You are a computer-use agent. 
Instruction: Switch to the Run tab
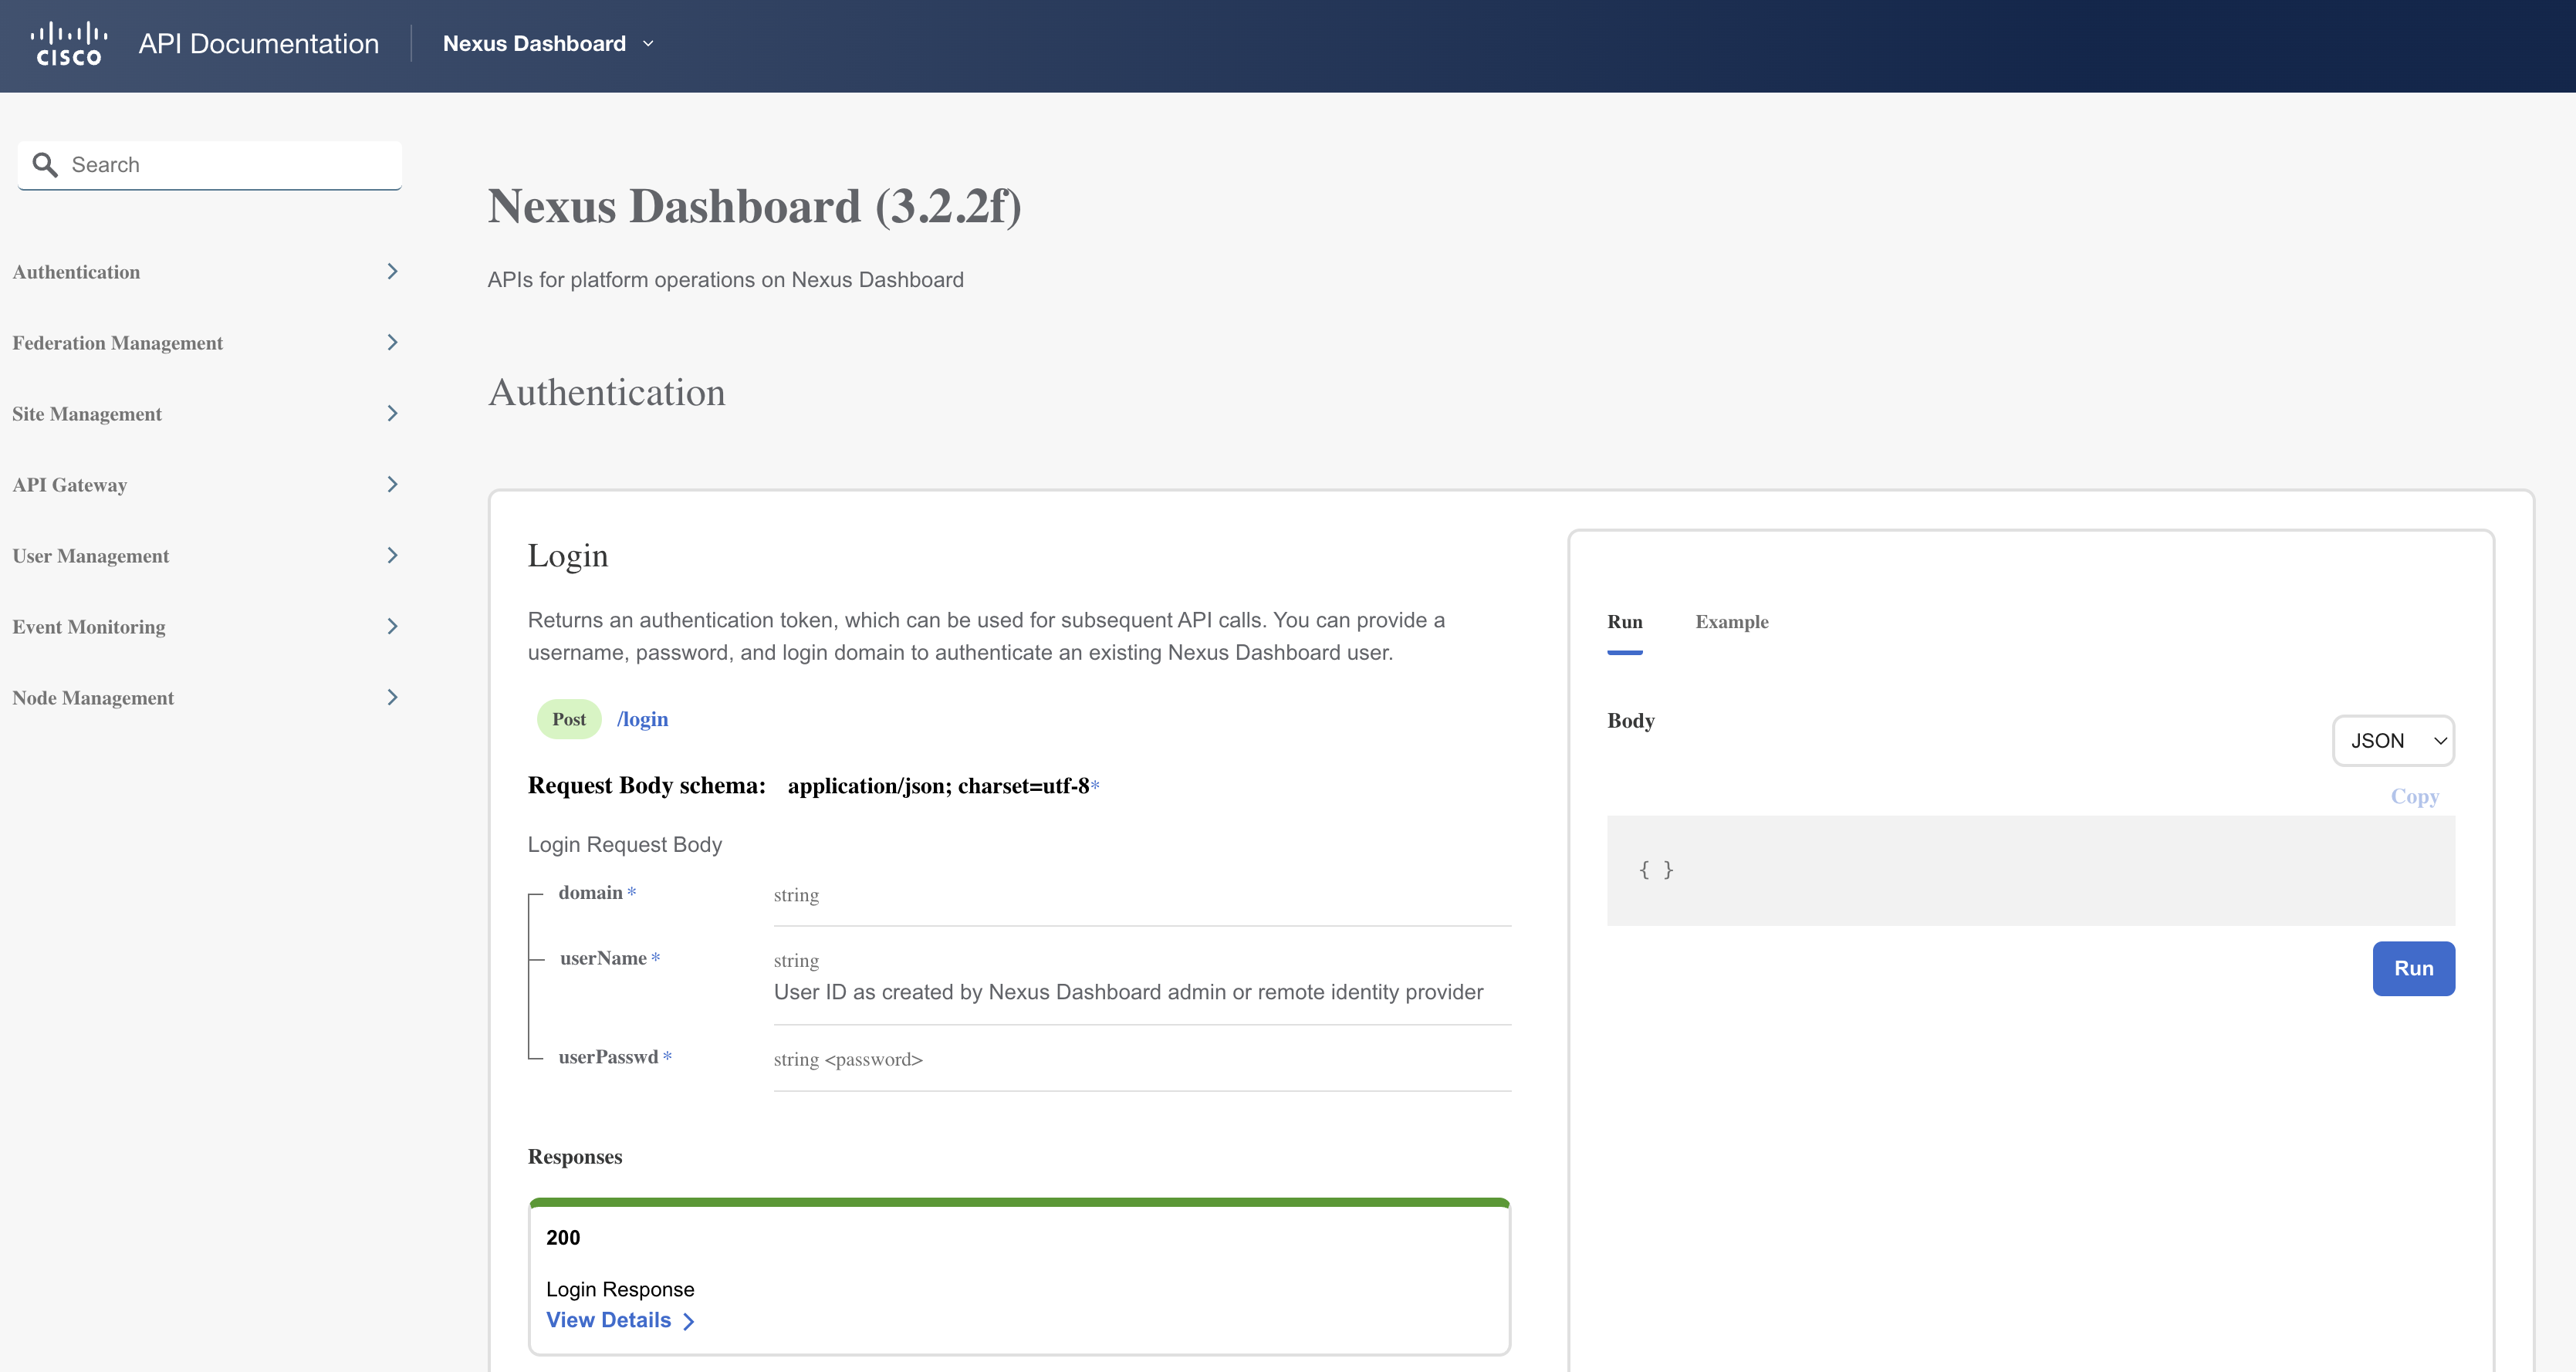coord(1625,622)
